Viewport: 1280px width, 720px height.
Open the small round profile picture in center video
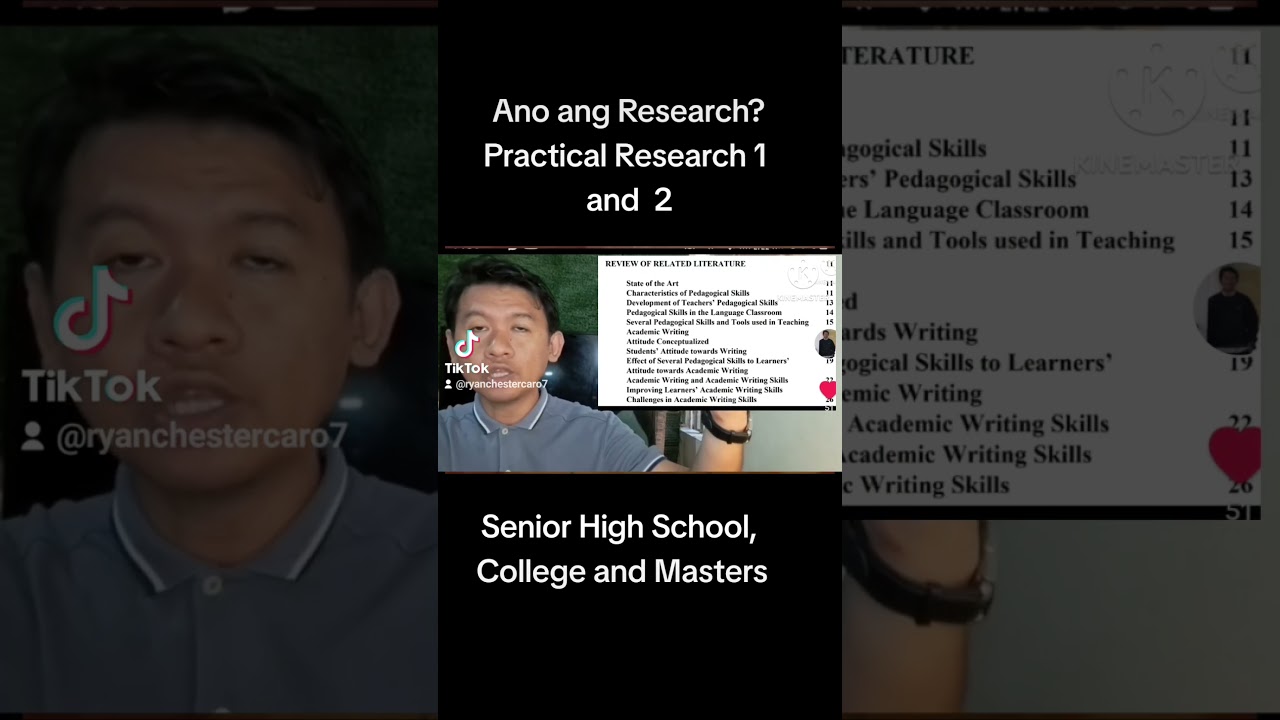[x=826, y=343]
